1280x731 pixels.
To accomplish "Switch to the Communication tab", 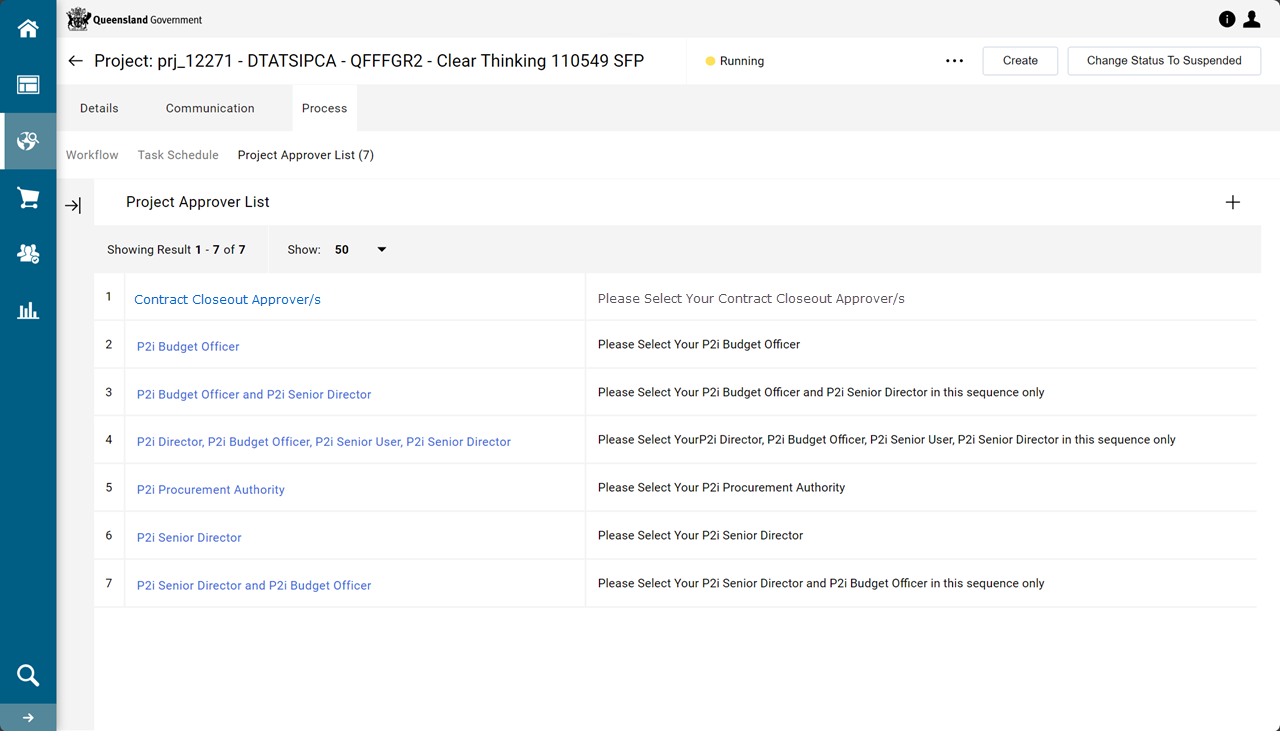I will click(x=210, y=108).
